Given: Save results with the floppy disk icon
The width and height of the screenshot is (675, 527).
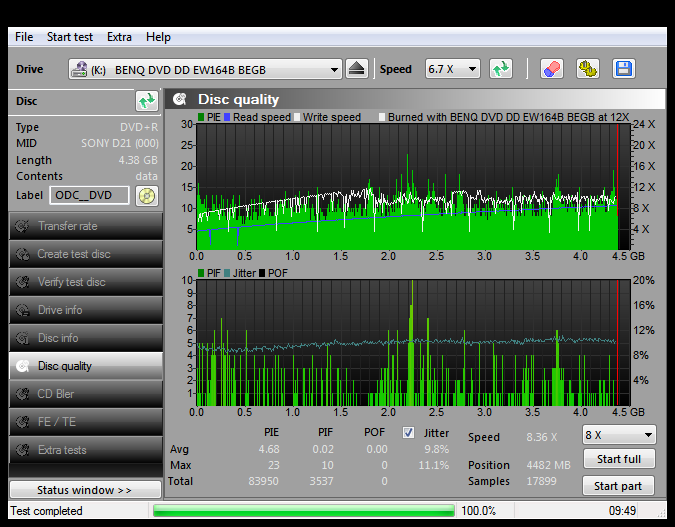Looking at the screenshot, I should [624, 69].
